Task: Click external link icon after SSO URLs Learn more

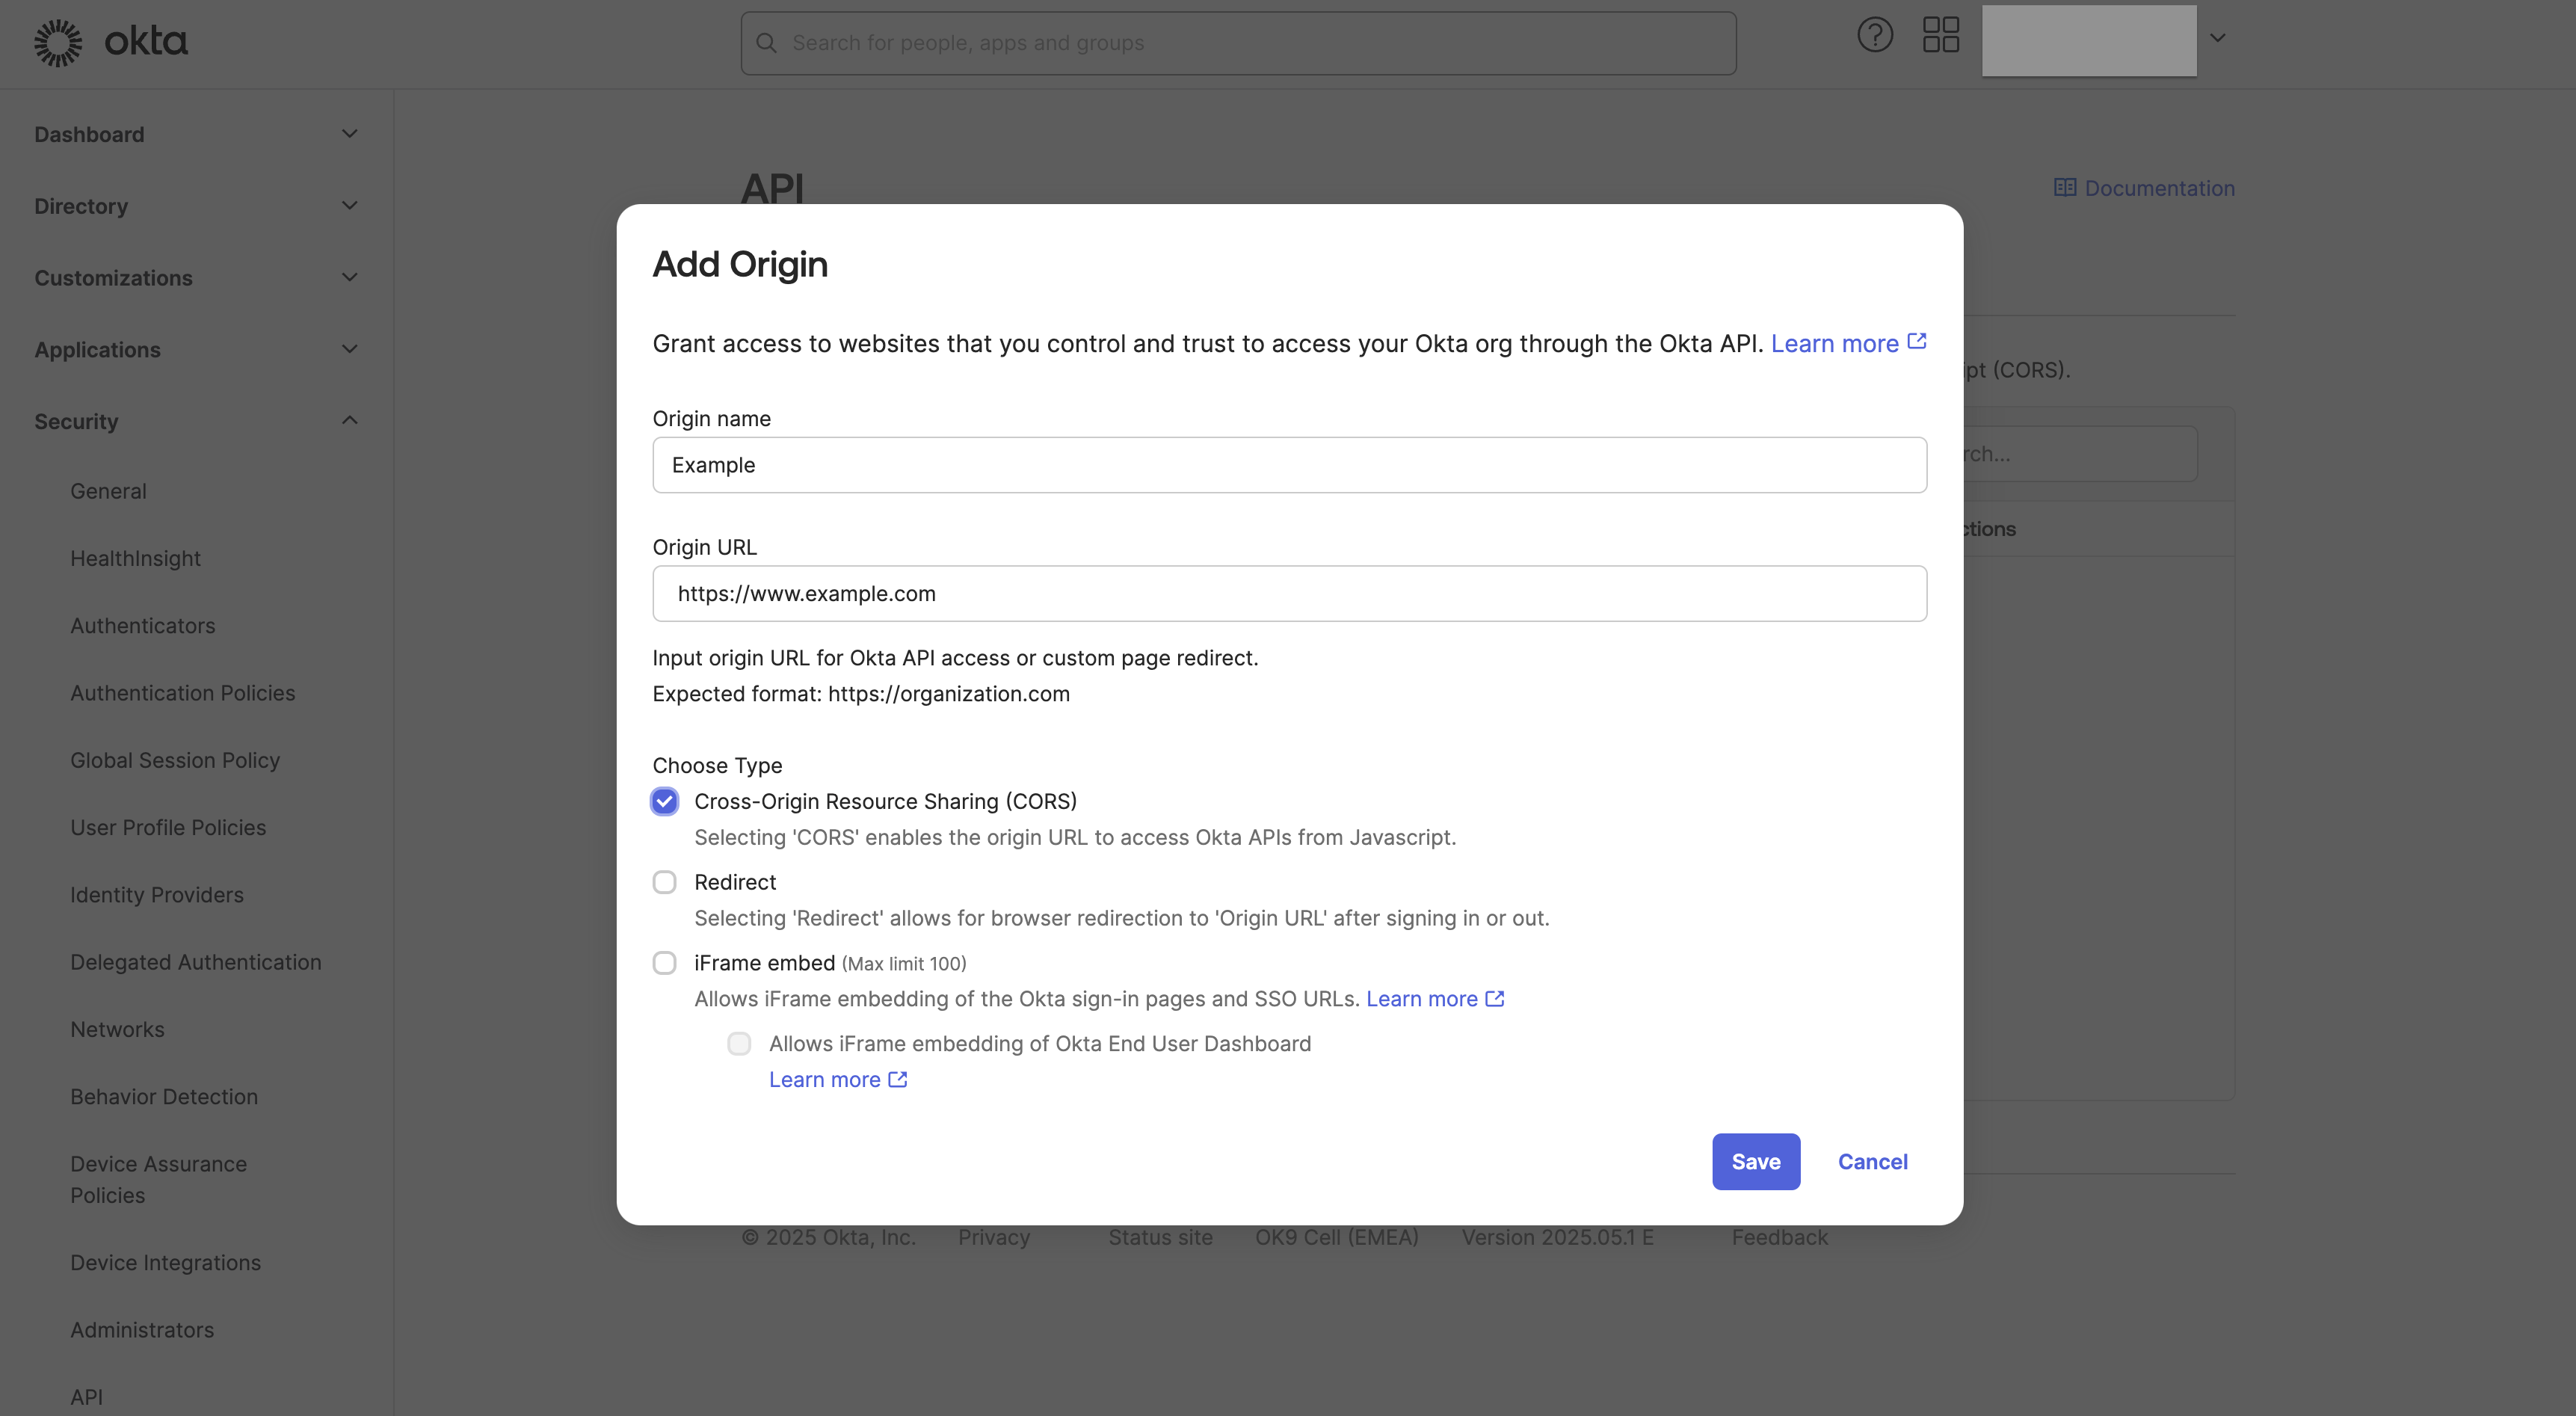Action: click(x=1495, y=999)
